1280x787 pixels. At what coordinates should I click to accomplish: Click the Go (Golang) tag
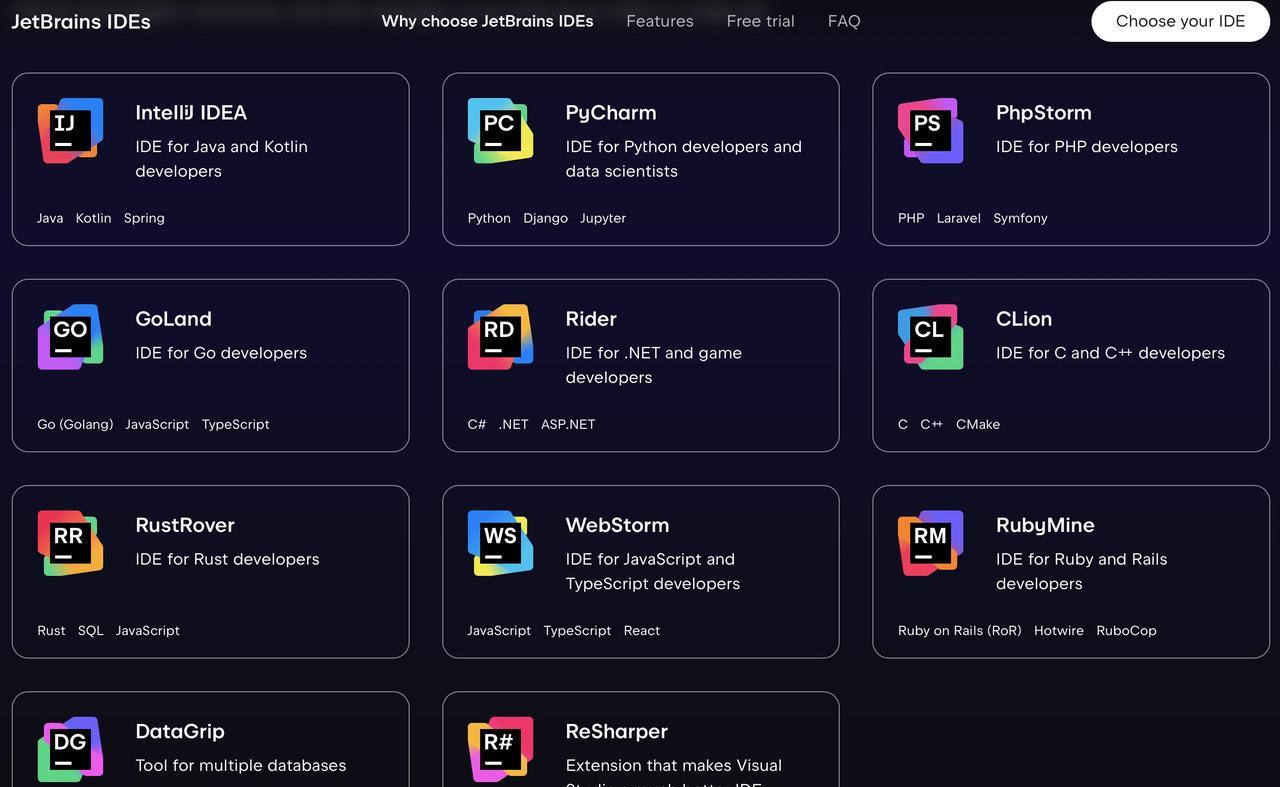coord(75,424)
